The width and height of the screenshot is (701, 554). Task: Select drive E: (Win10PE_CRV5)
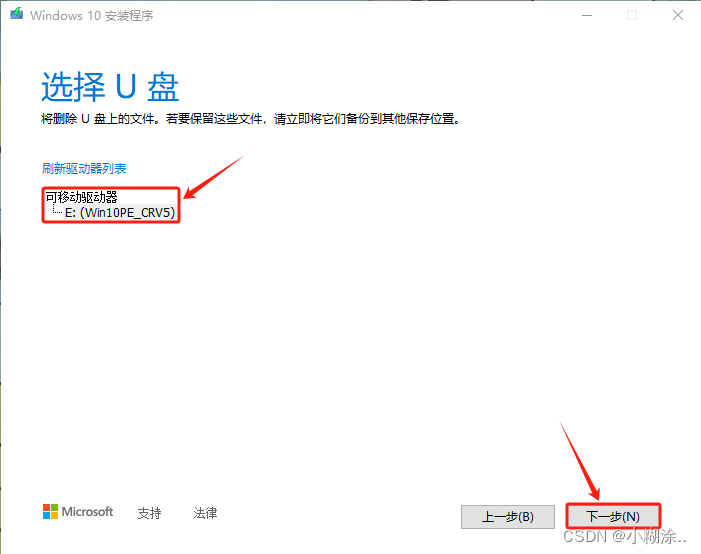tap(120, 212)
